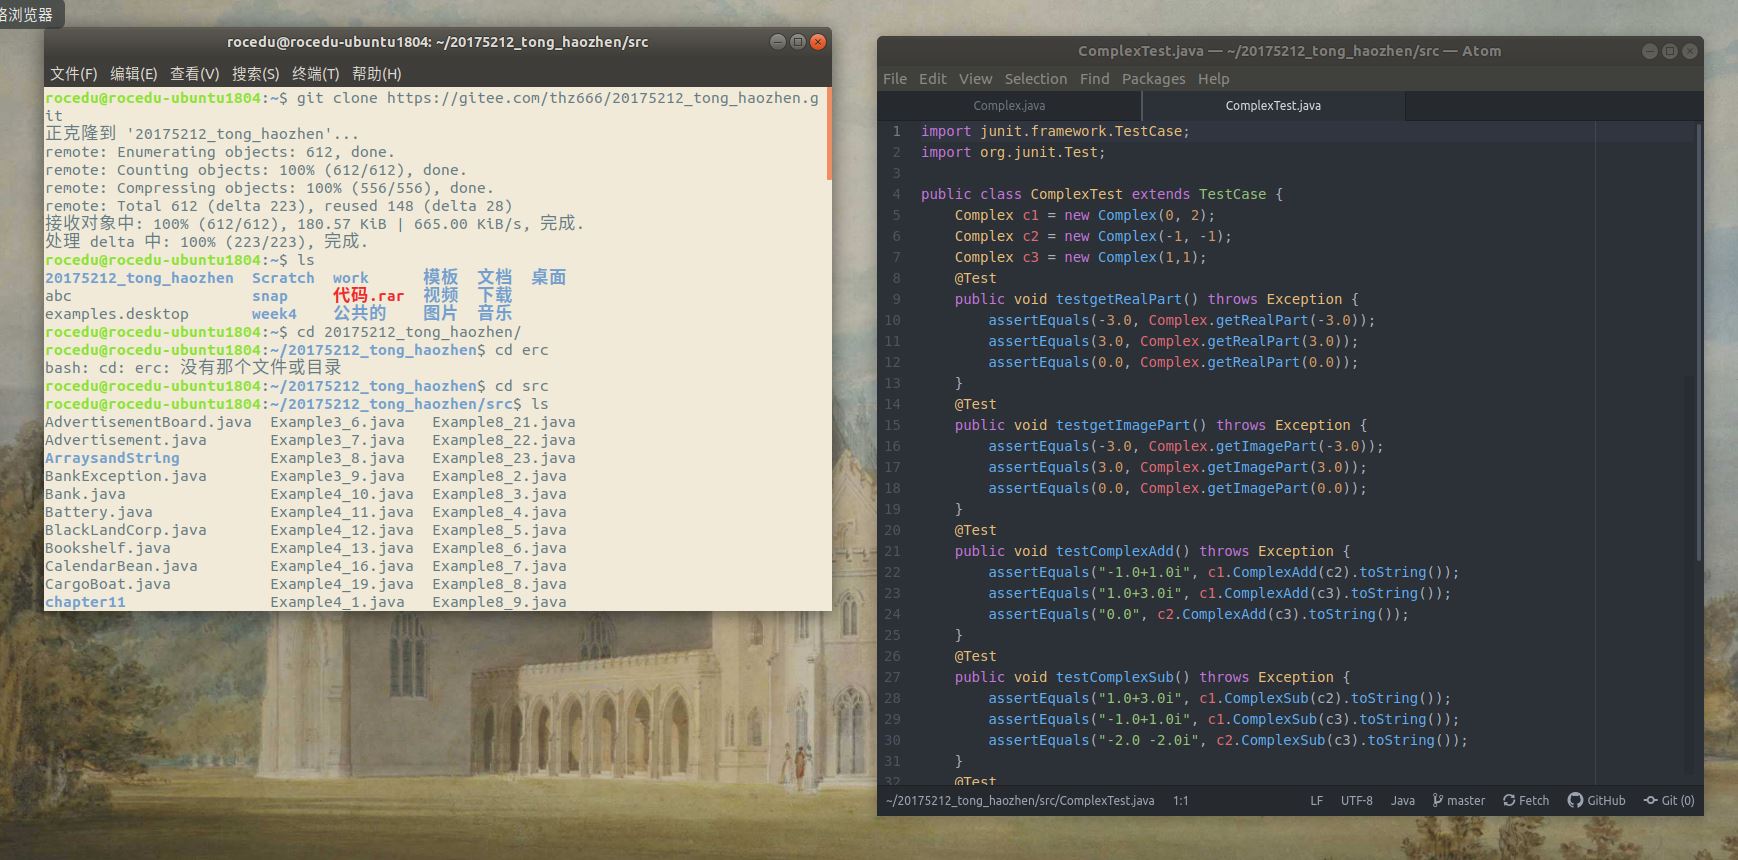This screenshot has height=860, width=1738.
Task: Close the terminal window
Action: [x=818, y=42]
